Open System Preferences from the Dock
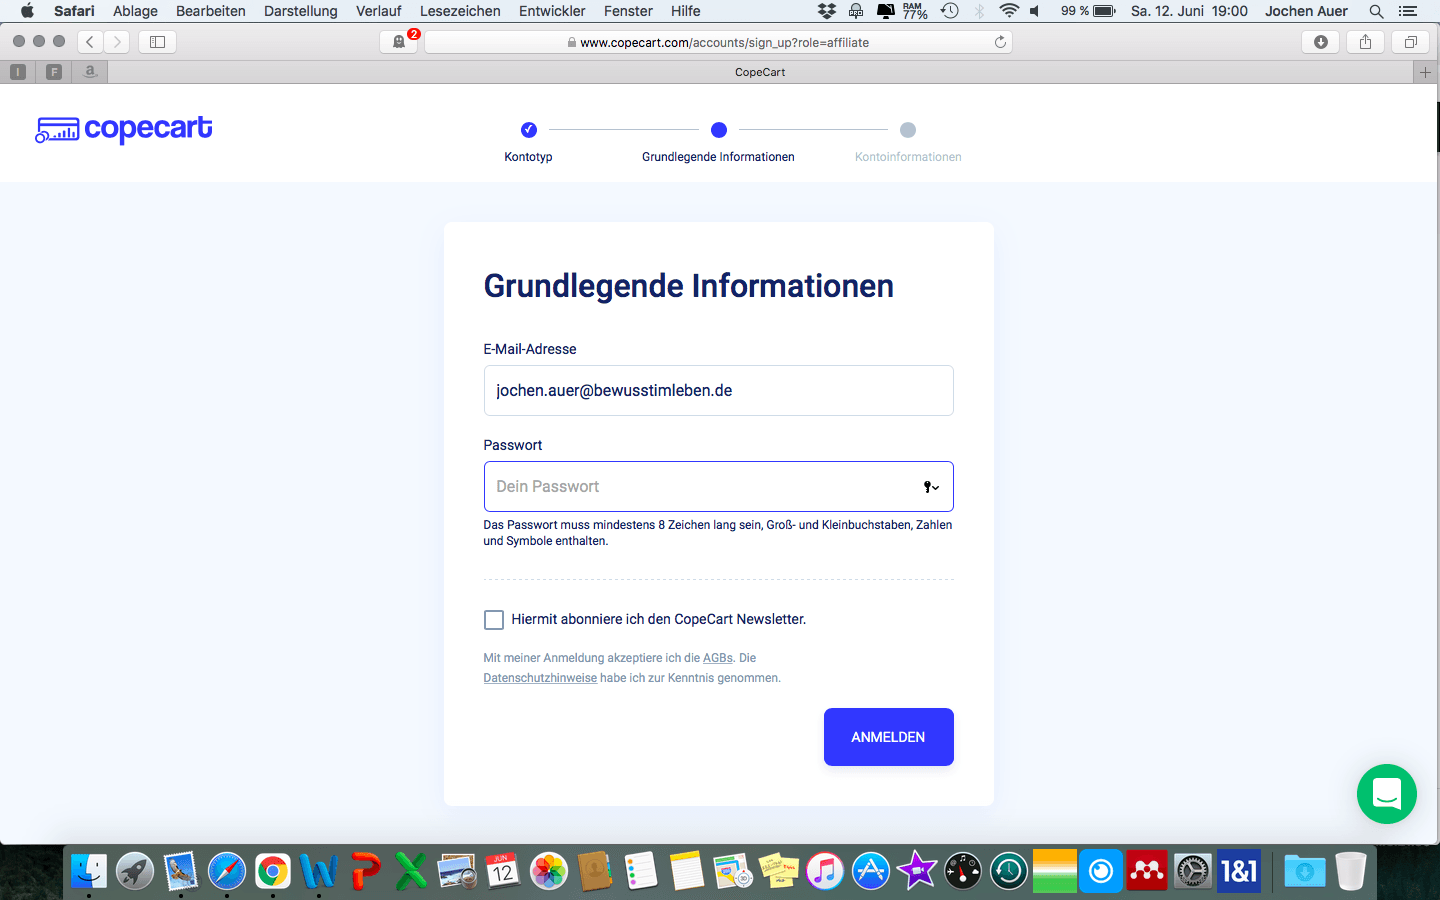The height and width of the screenshot is (900, 1440). [1193, 871]
